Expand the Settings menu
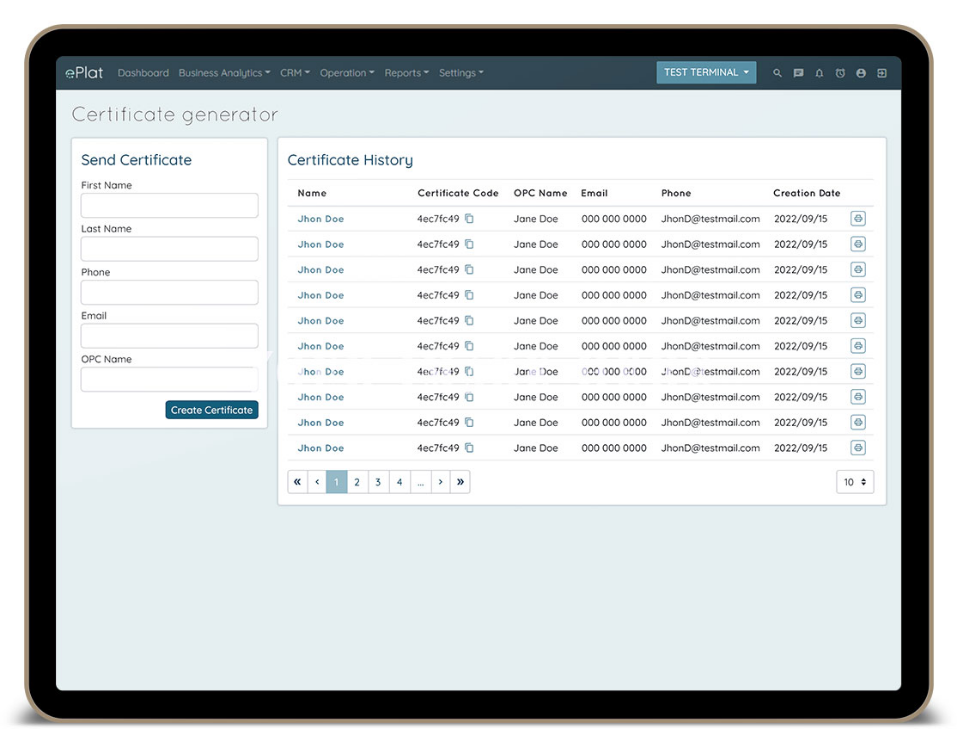Image resolution: width=957 pixels, height=729 pixels. (461, 73)
